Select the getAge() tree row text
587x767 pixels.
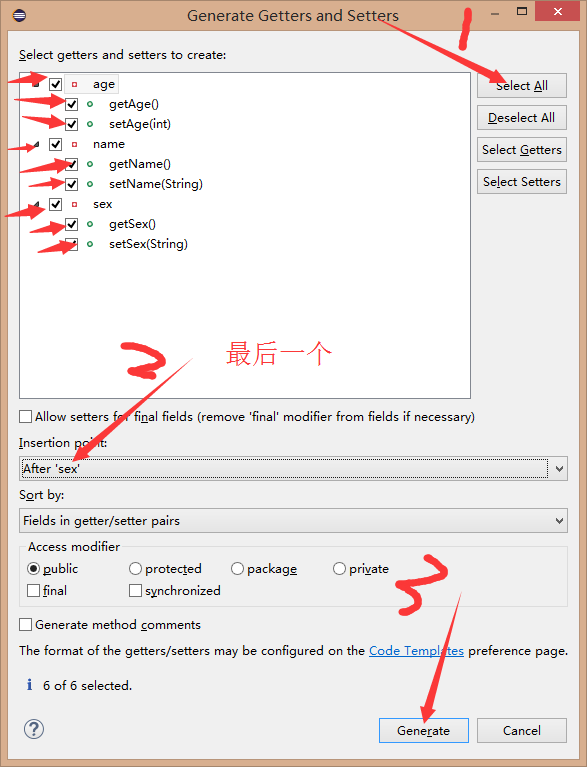(134, 104)
